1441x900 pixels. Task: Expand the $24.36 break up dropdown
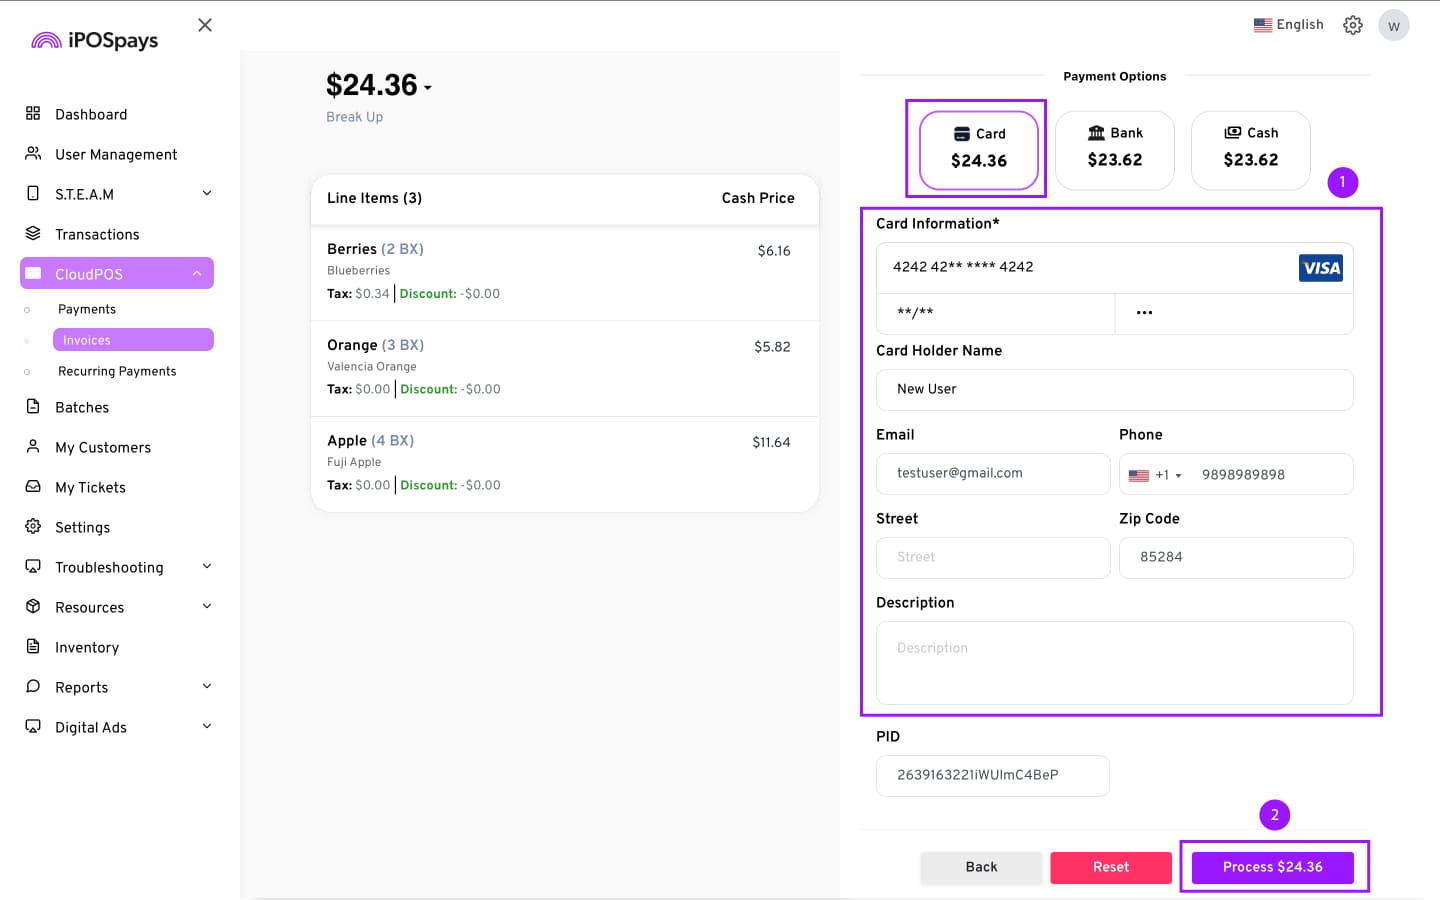click(428, 87)
